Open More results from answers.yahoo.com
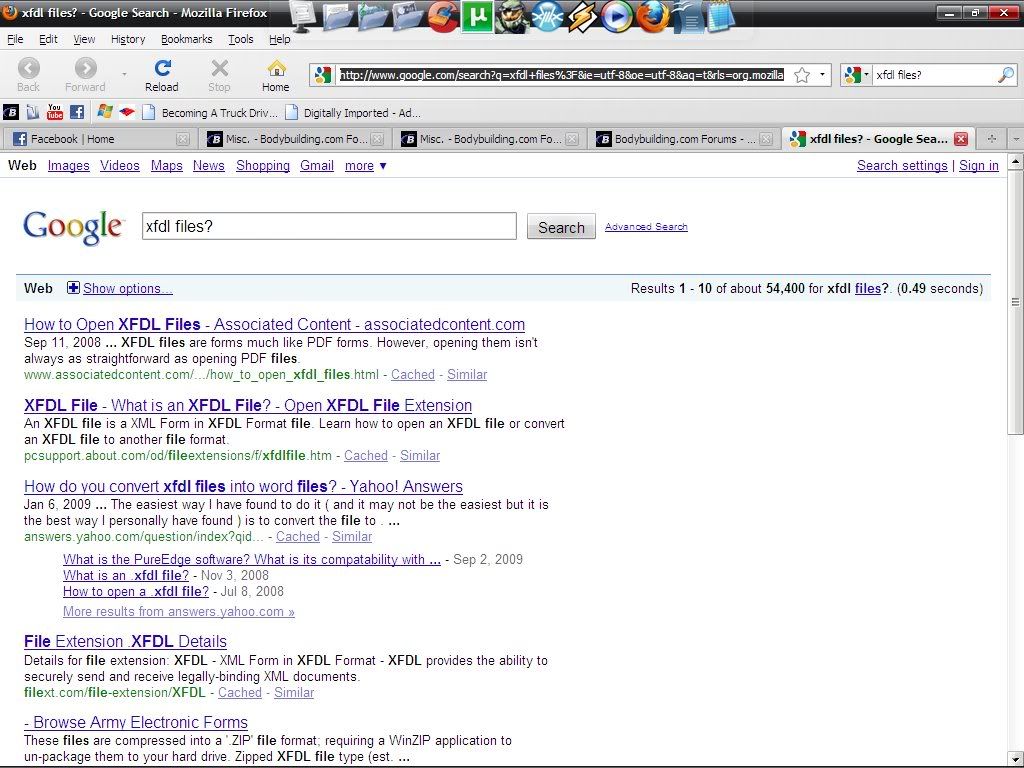 point(179,611)
